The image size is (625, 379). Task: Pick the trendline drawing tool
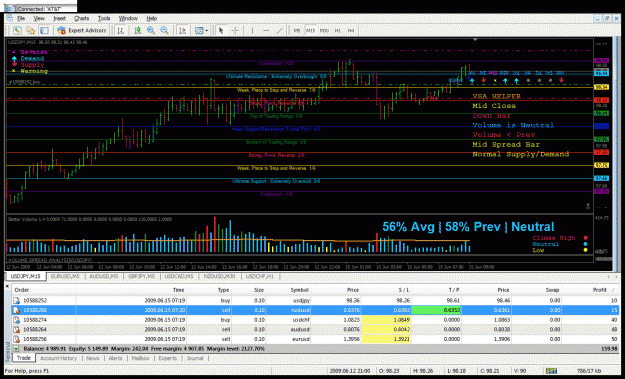click(280, 30)
